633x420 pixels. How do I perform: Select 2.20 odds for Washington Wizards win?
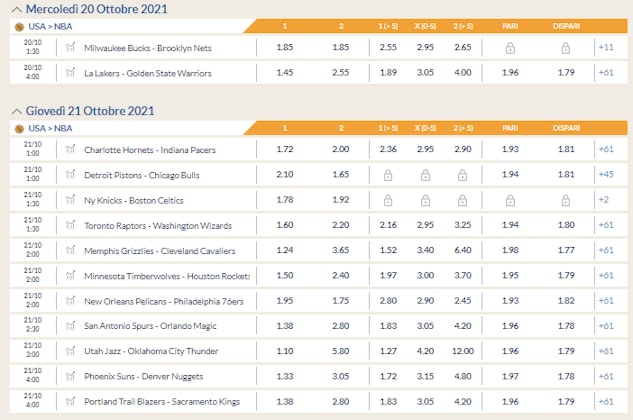click(341, 225)
